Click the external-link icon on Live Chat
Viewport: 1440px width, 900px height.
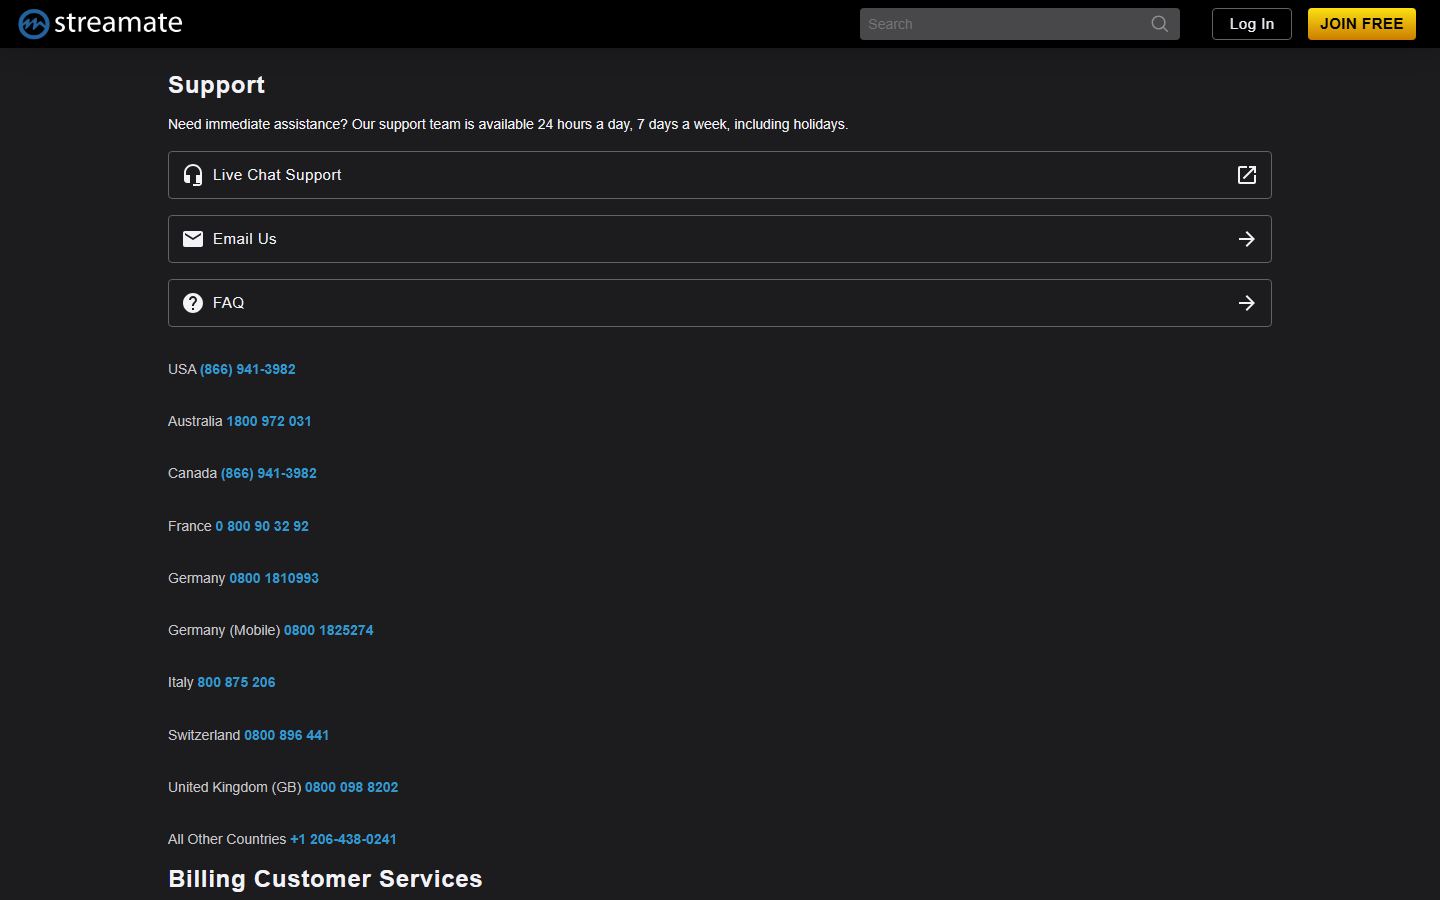tap(1247, 175)
